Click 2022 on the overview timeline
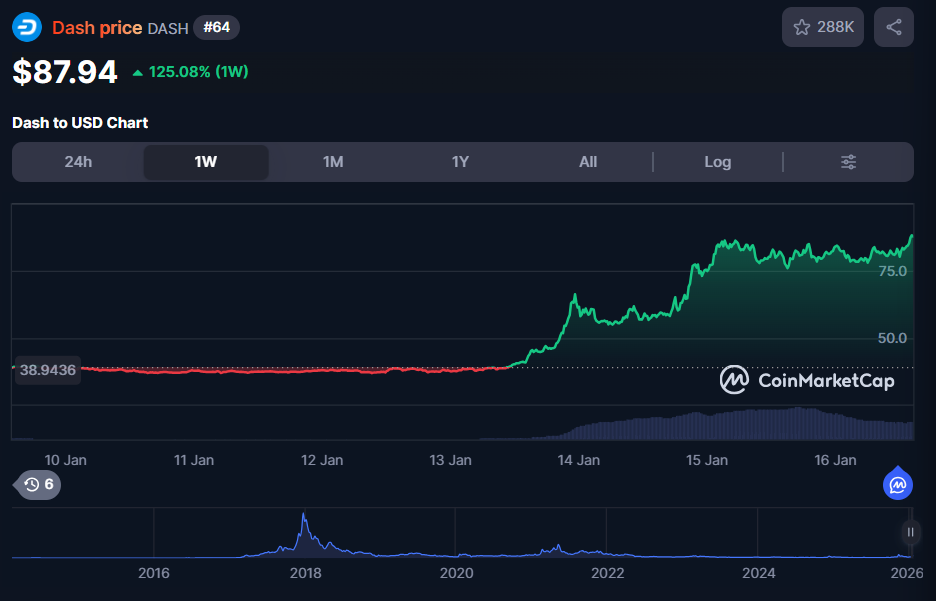 point(608,573)
